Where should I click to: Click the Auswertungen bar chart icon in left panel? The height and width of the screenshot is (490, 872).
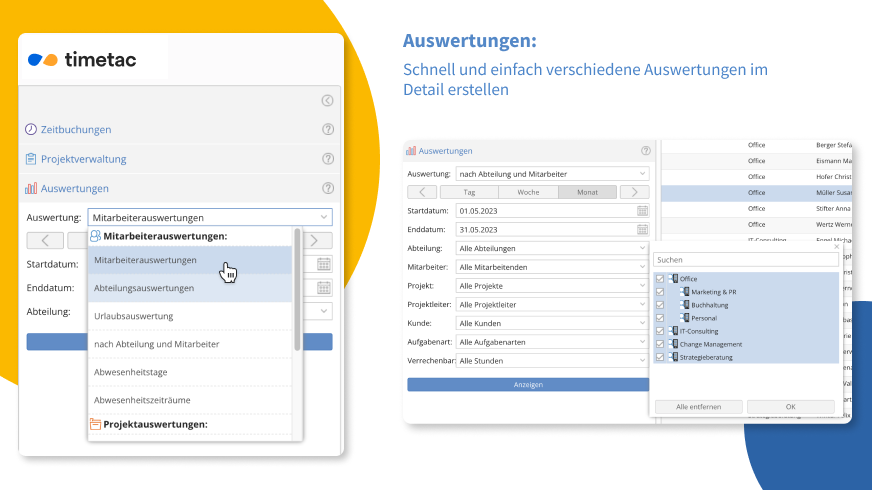(x=31, y=188)
